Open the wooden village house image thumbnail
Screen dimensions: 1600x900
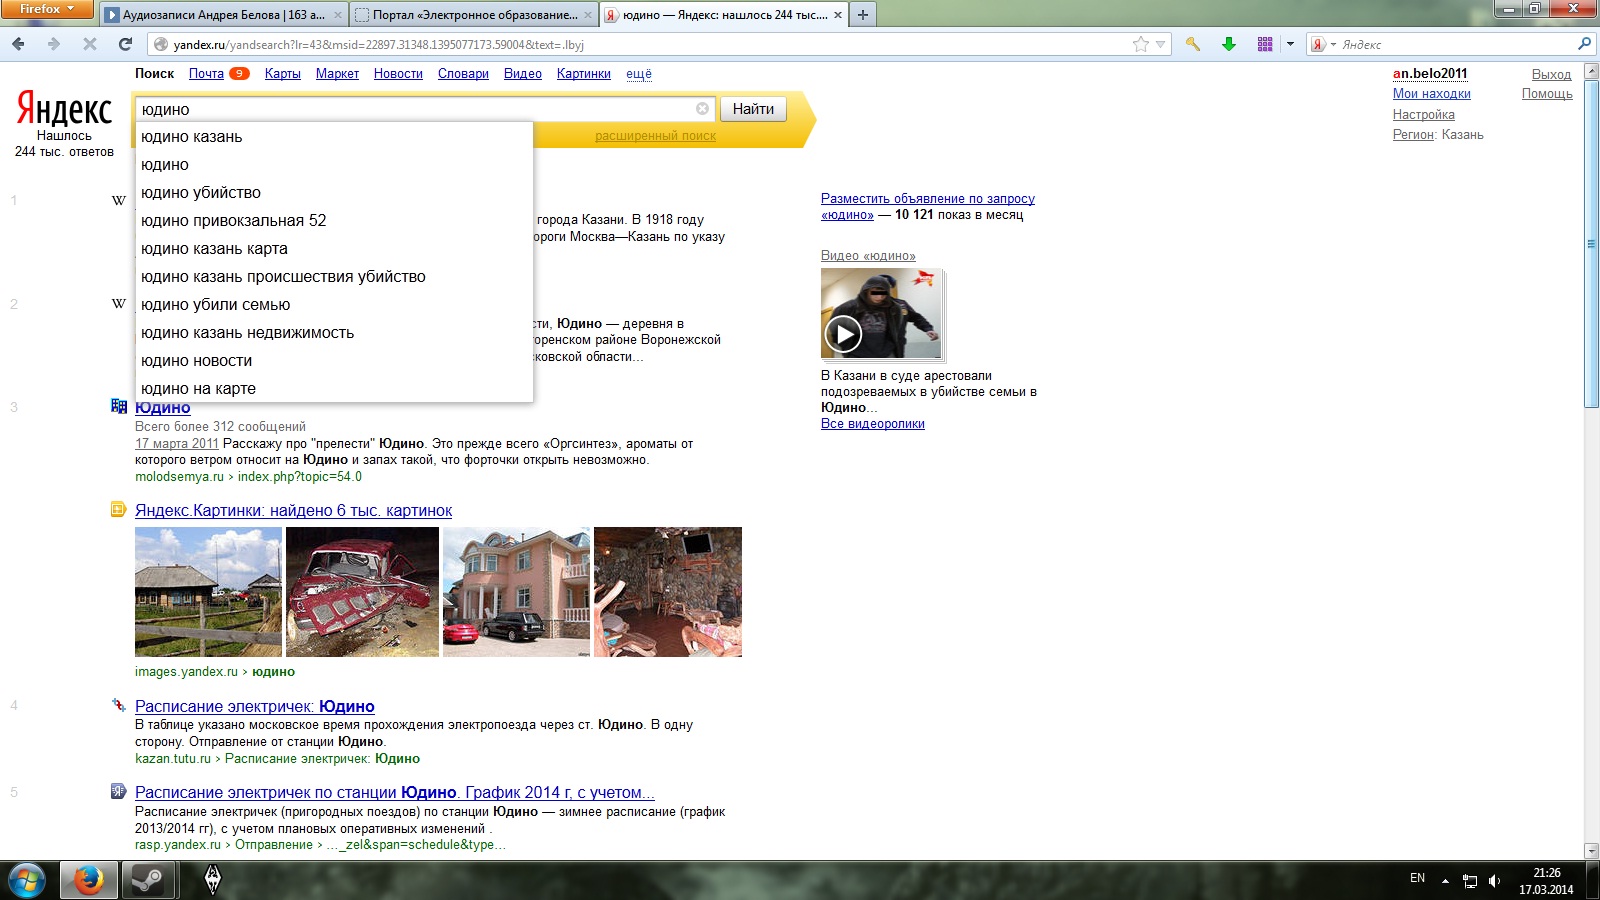click(x=208, y=592)
